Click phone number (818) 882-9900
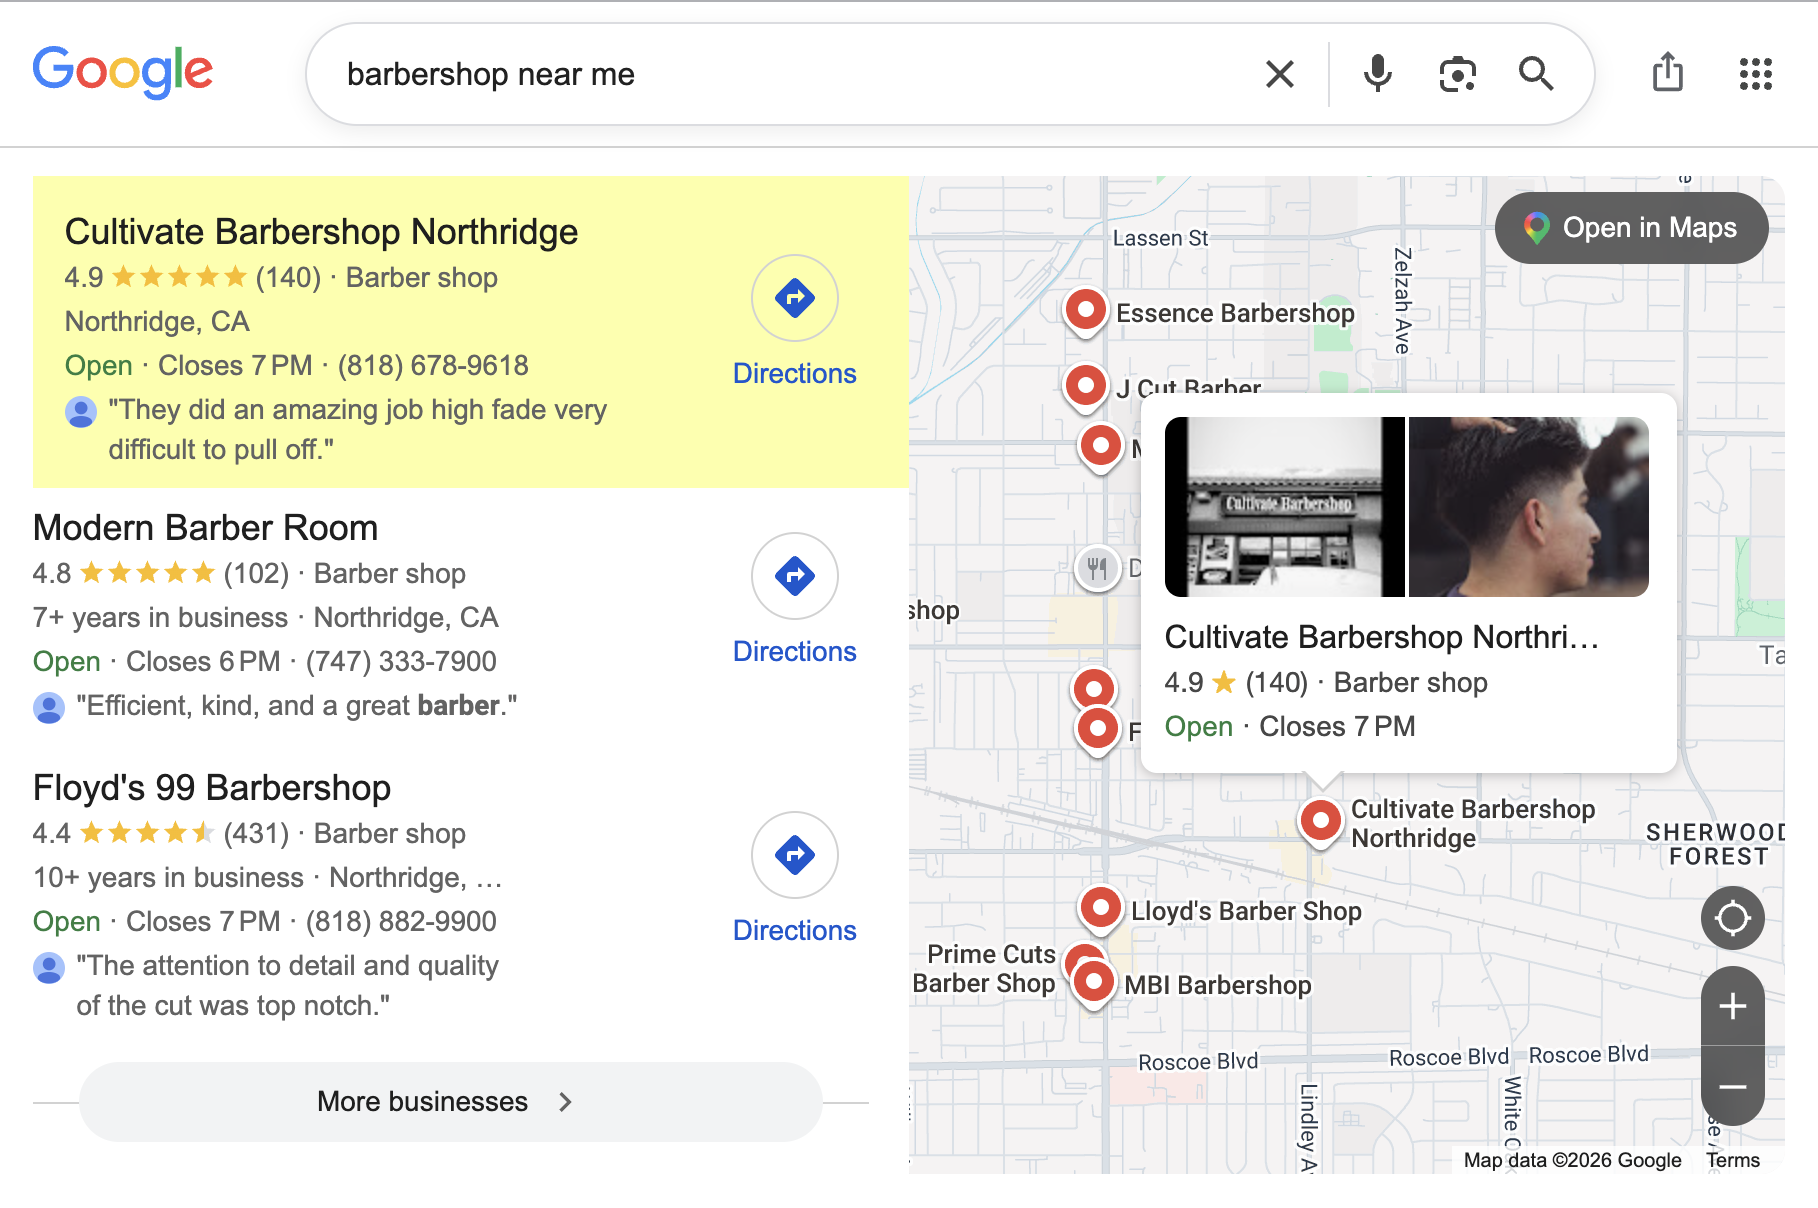Screen dimensions: 1818x1208 (x=401, y=922)
